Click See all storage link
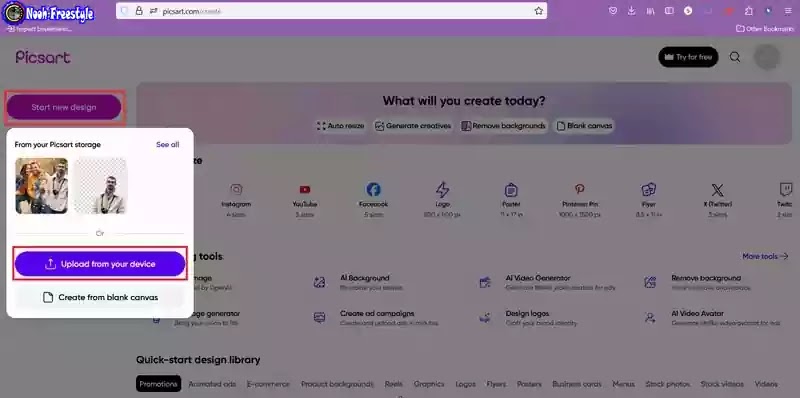800x398 pixels. click(x=167, y=144)
